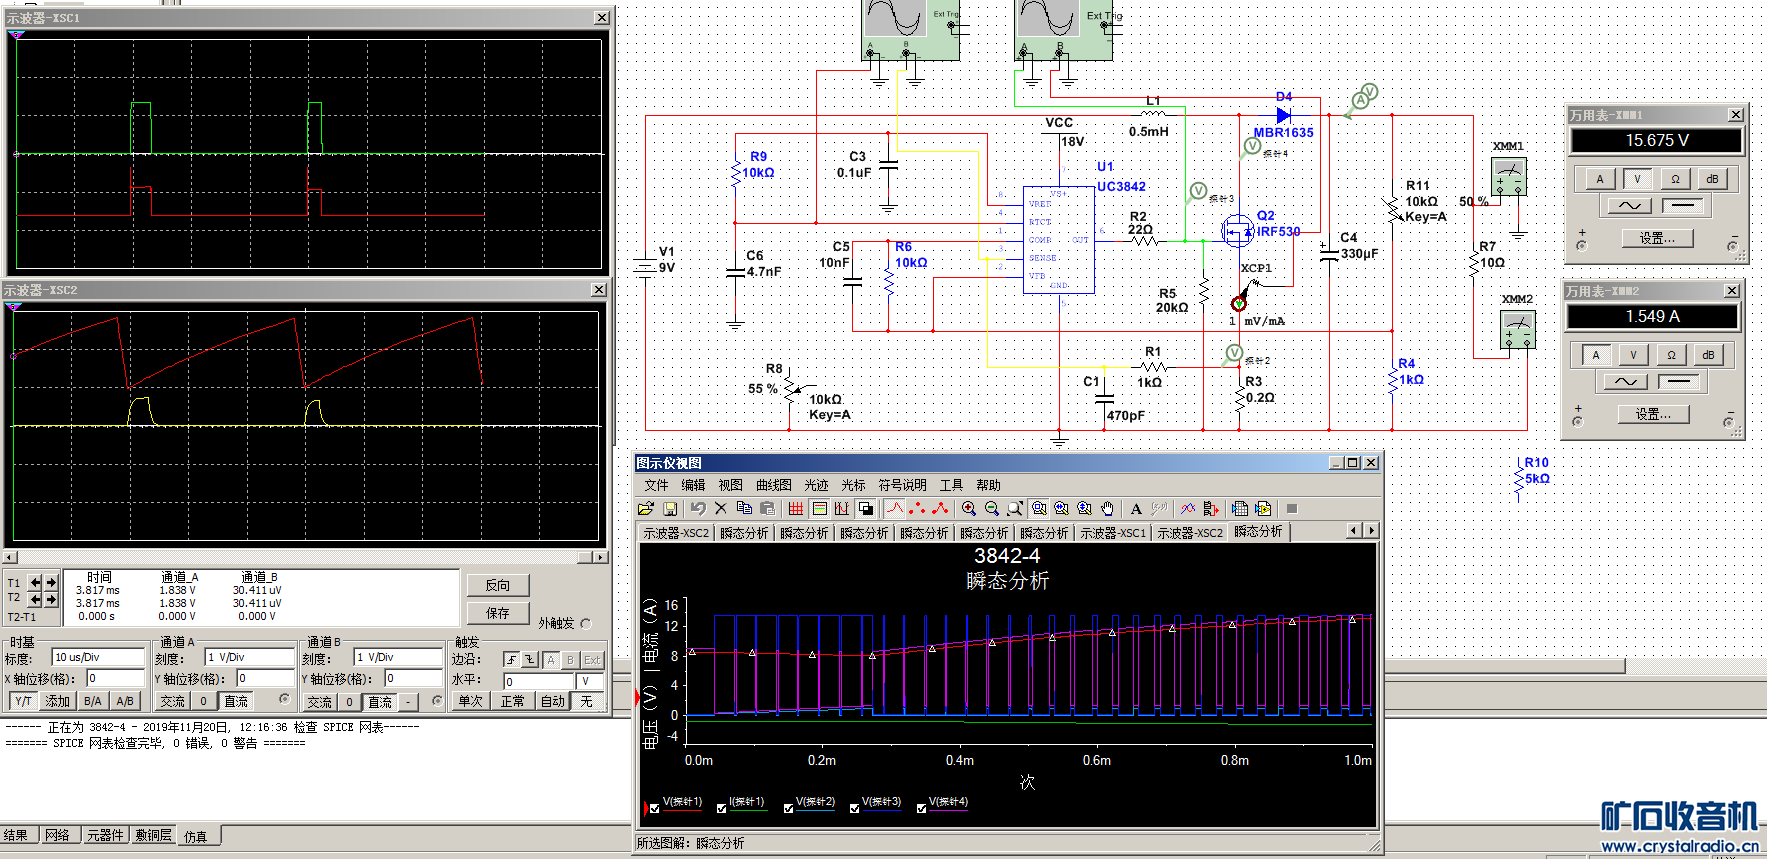Click the 反向 button on oscilloscope
This screenshot has width=1767, height=859.
497,585
